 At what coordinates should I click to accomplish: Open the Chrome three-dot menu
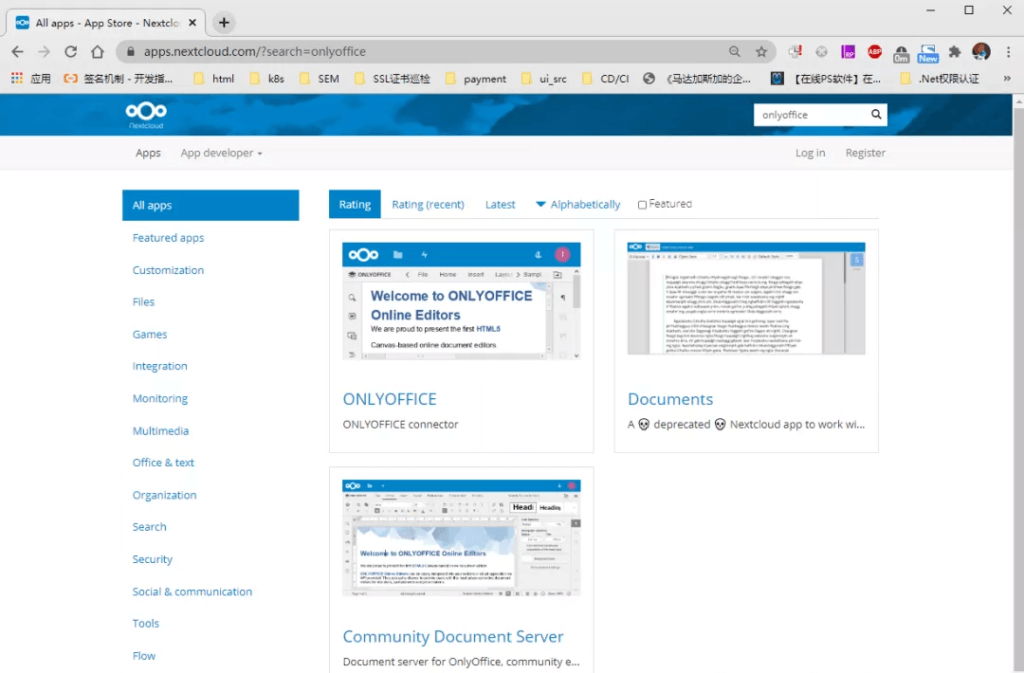tap(1008, 52)
